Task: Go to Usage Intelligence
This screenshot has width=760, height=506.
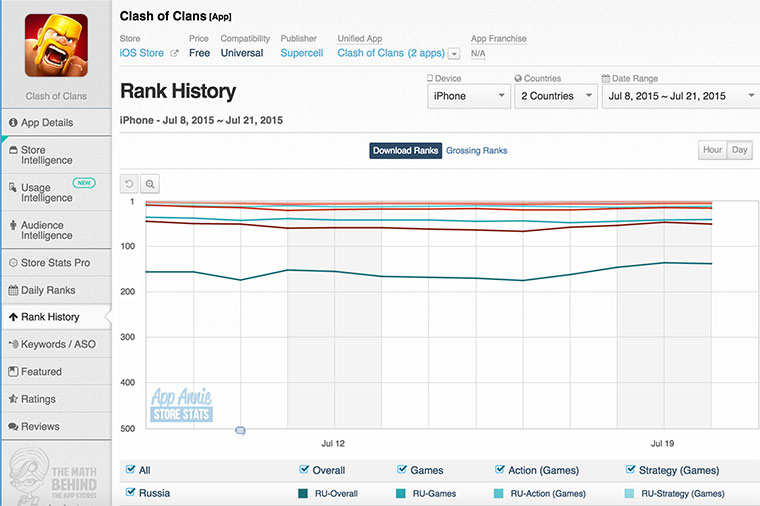Action: point(56,192)
